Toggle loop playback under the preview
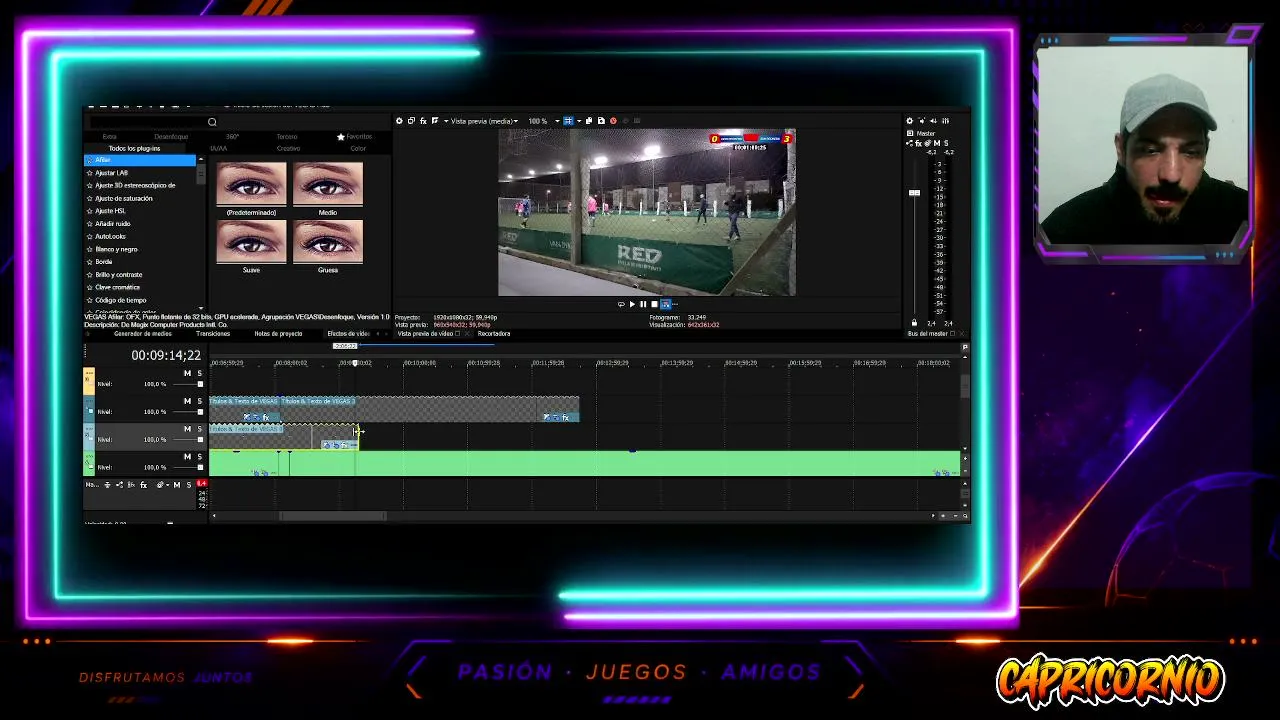This screenshot has width=1280, height=720. coord(621,304)
